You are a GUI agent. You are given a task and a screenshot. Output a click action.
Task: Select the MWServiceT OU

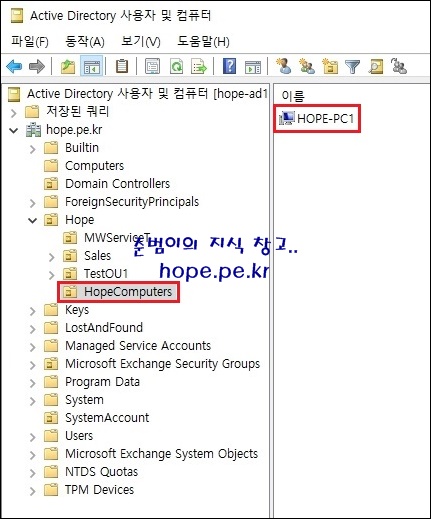[117, 238]
